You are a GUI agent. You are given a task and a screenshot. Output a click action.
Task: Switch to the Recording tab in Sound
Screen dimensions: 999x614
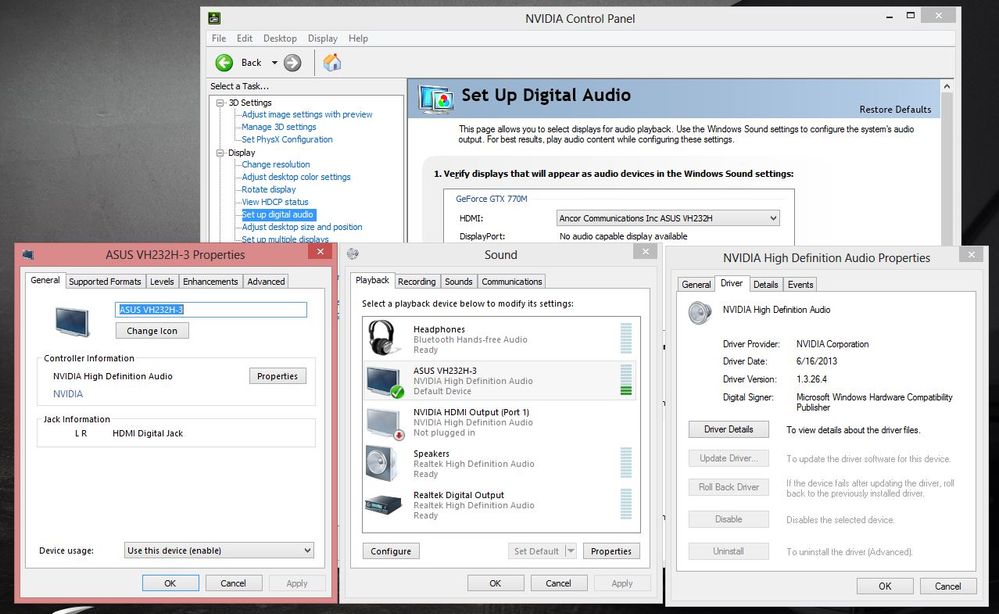[x=417, y=282]
